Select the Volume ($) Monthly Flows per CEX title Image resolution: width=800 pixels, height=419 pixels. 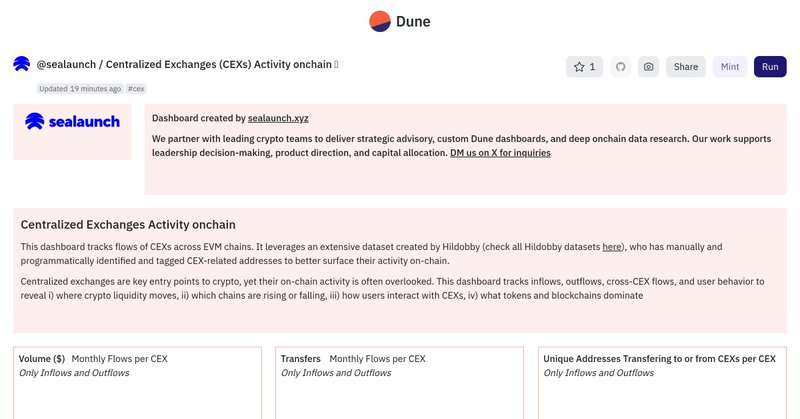pyautogui.click(x=93, y=359)
